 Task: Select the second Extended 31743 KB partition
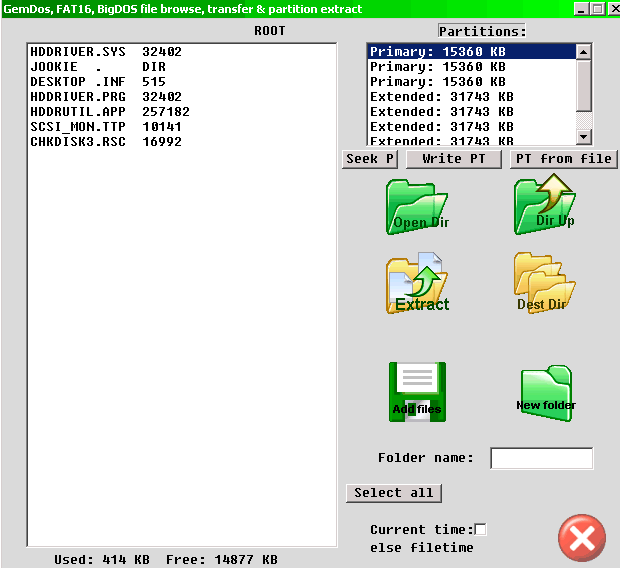pyautogui.click(x=472, y=112)
